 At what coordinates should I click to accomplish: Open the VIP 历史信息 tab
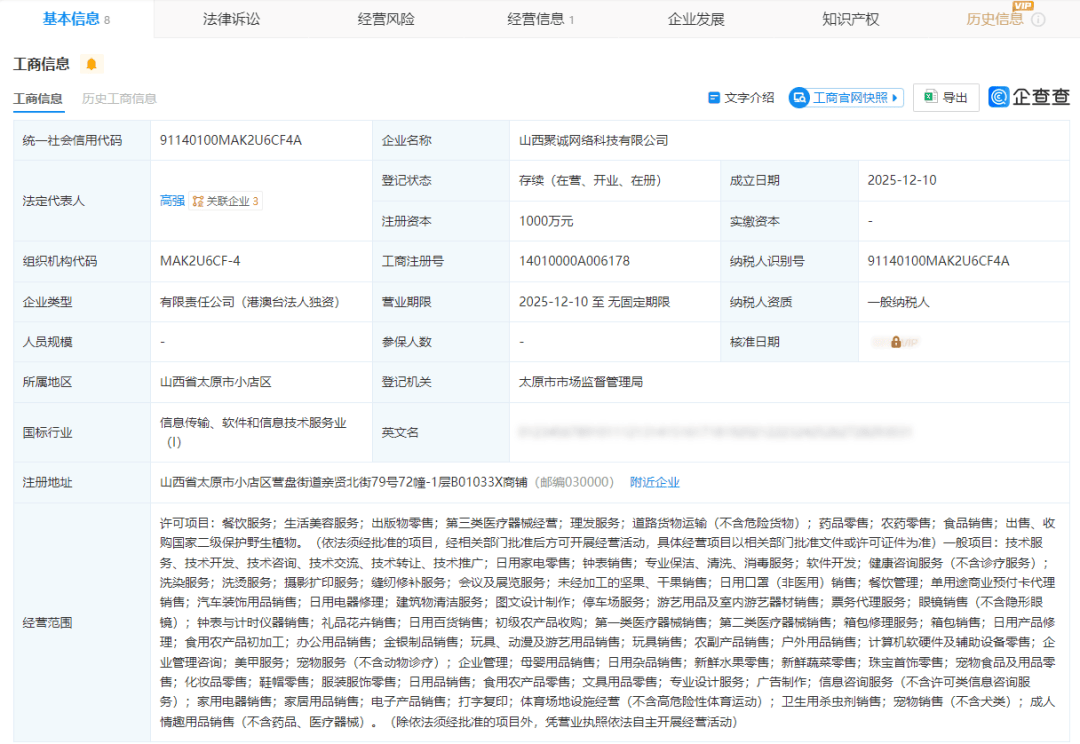[x=995, y=20]
